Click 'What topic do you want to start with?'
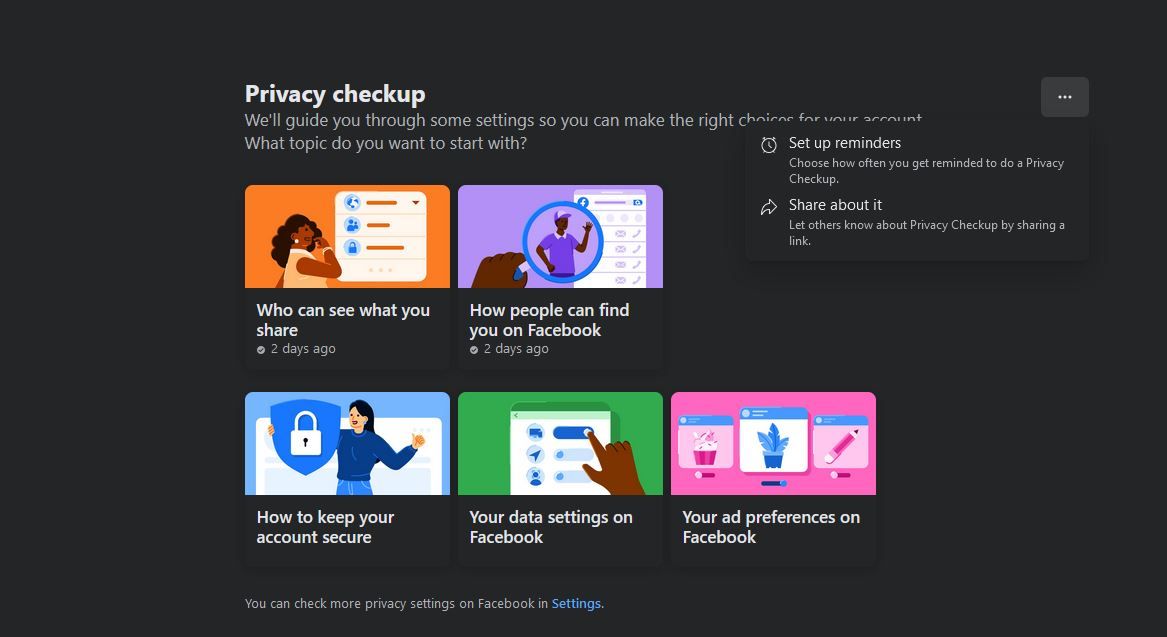The image size is (1167, 637). [x=386, y=143]
